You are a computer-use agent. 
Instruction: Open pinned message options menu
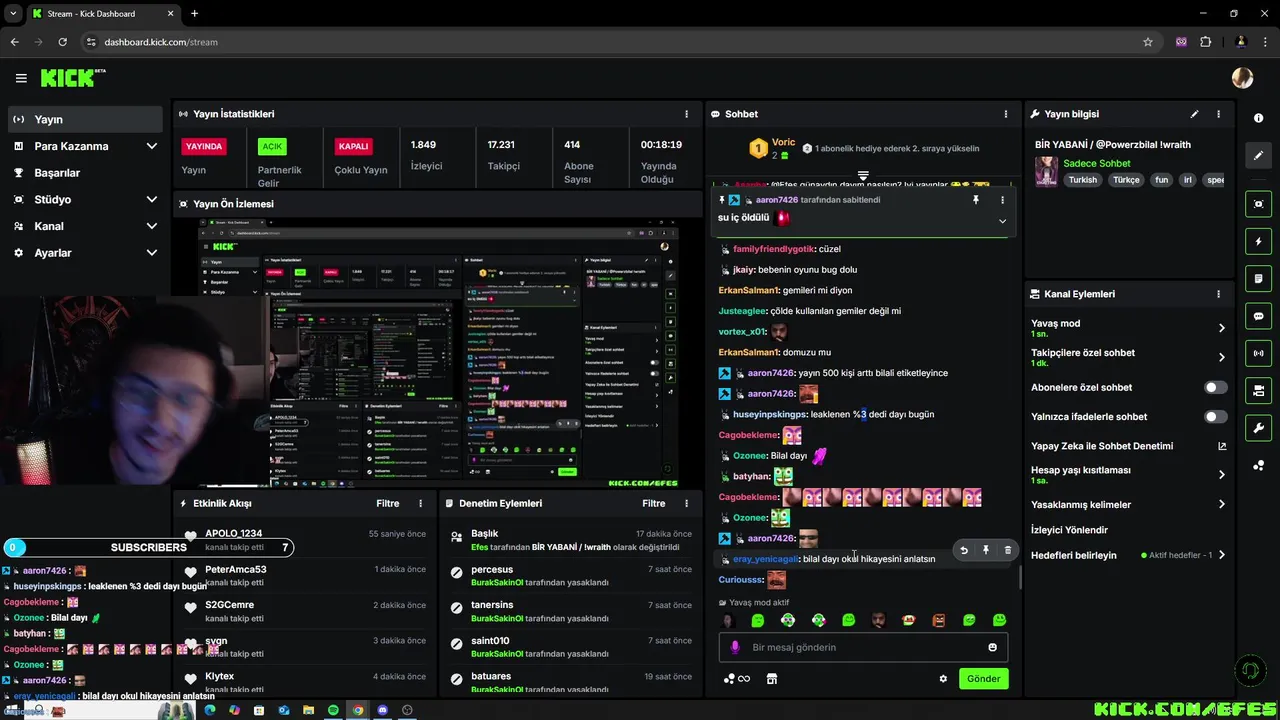[1002, 200]
